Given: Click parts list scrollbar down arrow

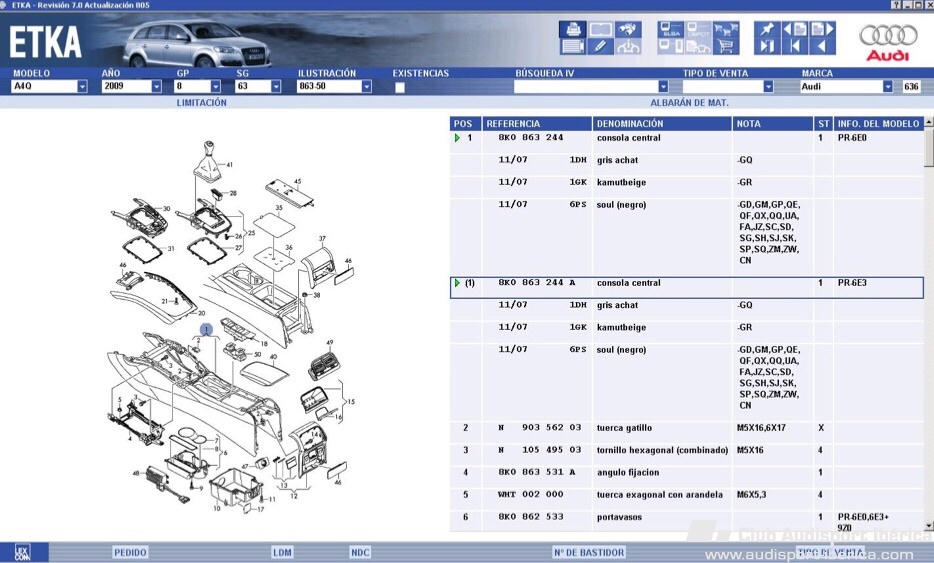Looking at the screenshot, I should 929,525.
